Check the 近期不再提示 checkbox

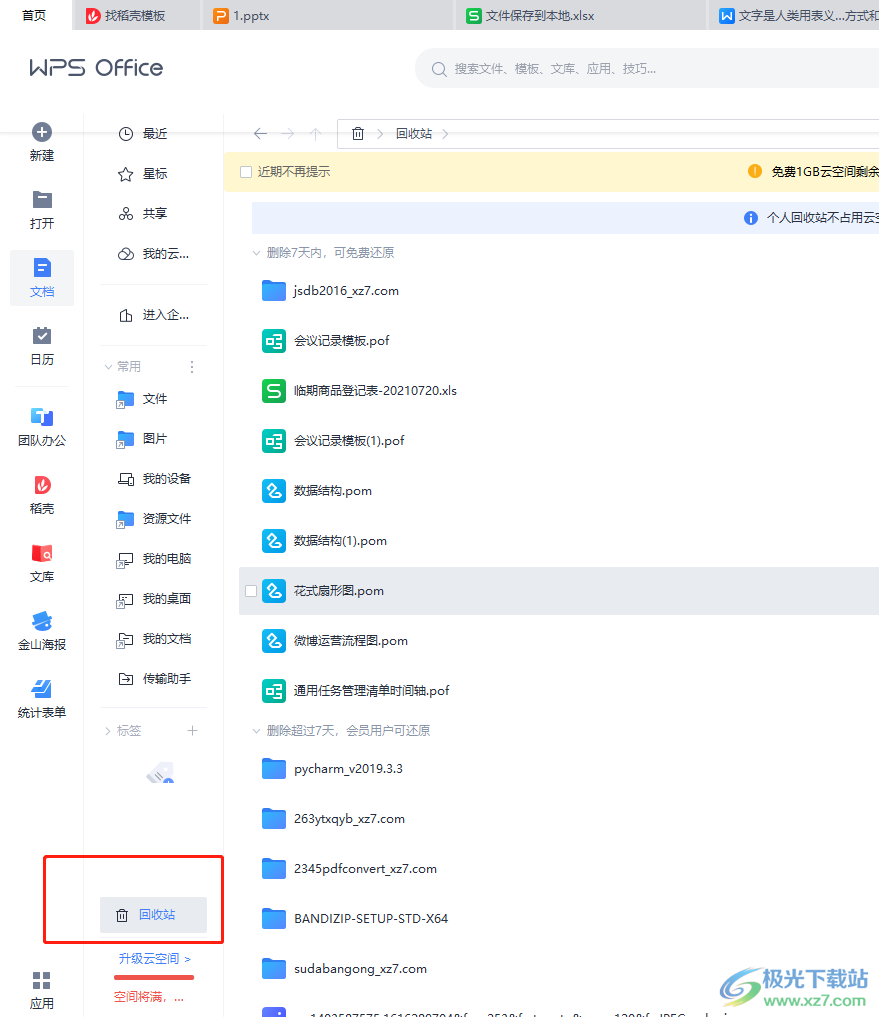(x=246, y=172)
